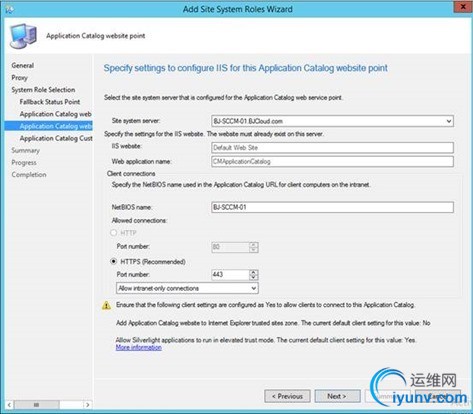Click the yellow warning triangle icon
The height and width of the screenshot is (414, 473).
[106, 305]
